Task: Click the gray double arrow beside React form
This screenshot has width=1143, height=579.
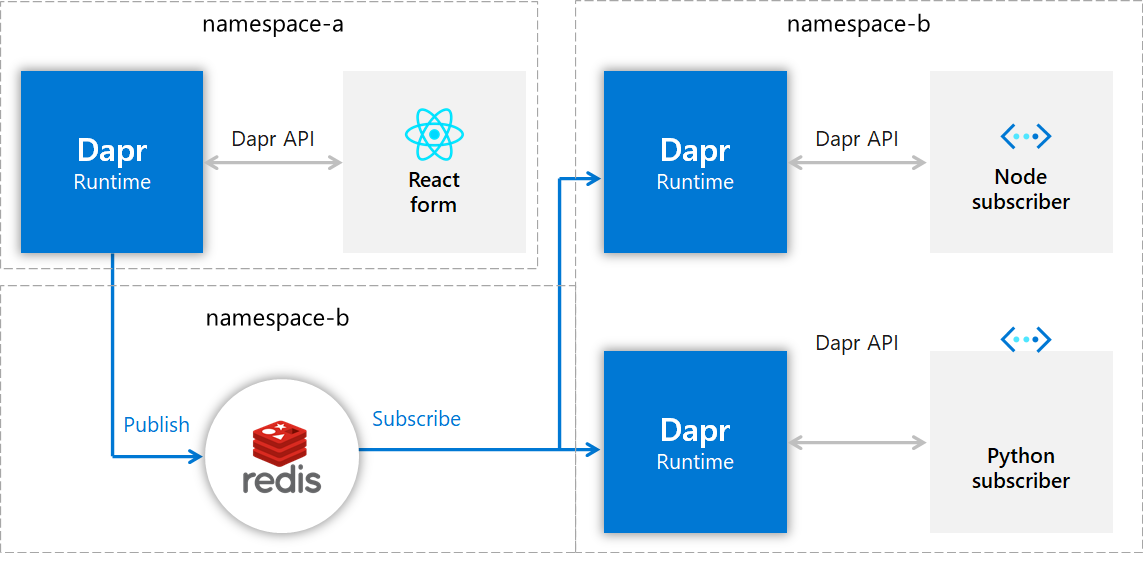Action: [273, 162]
